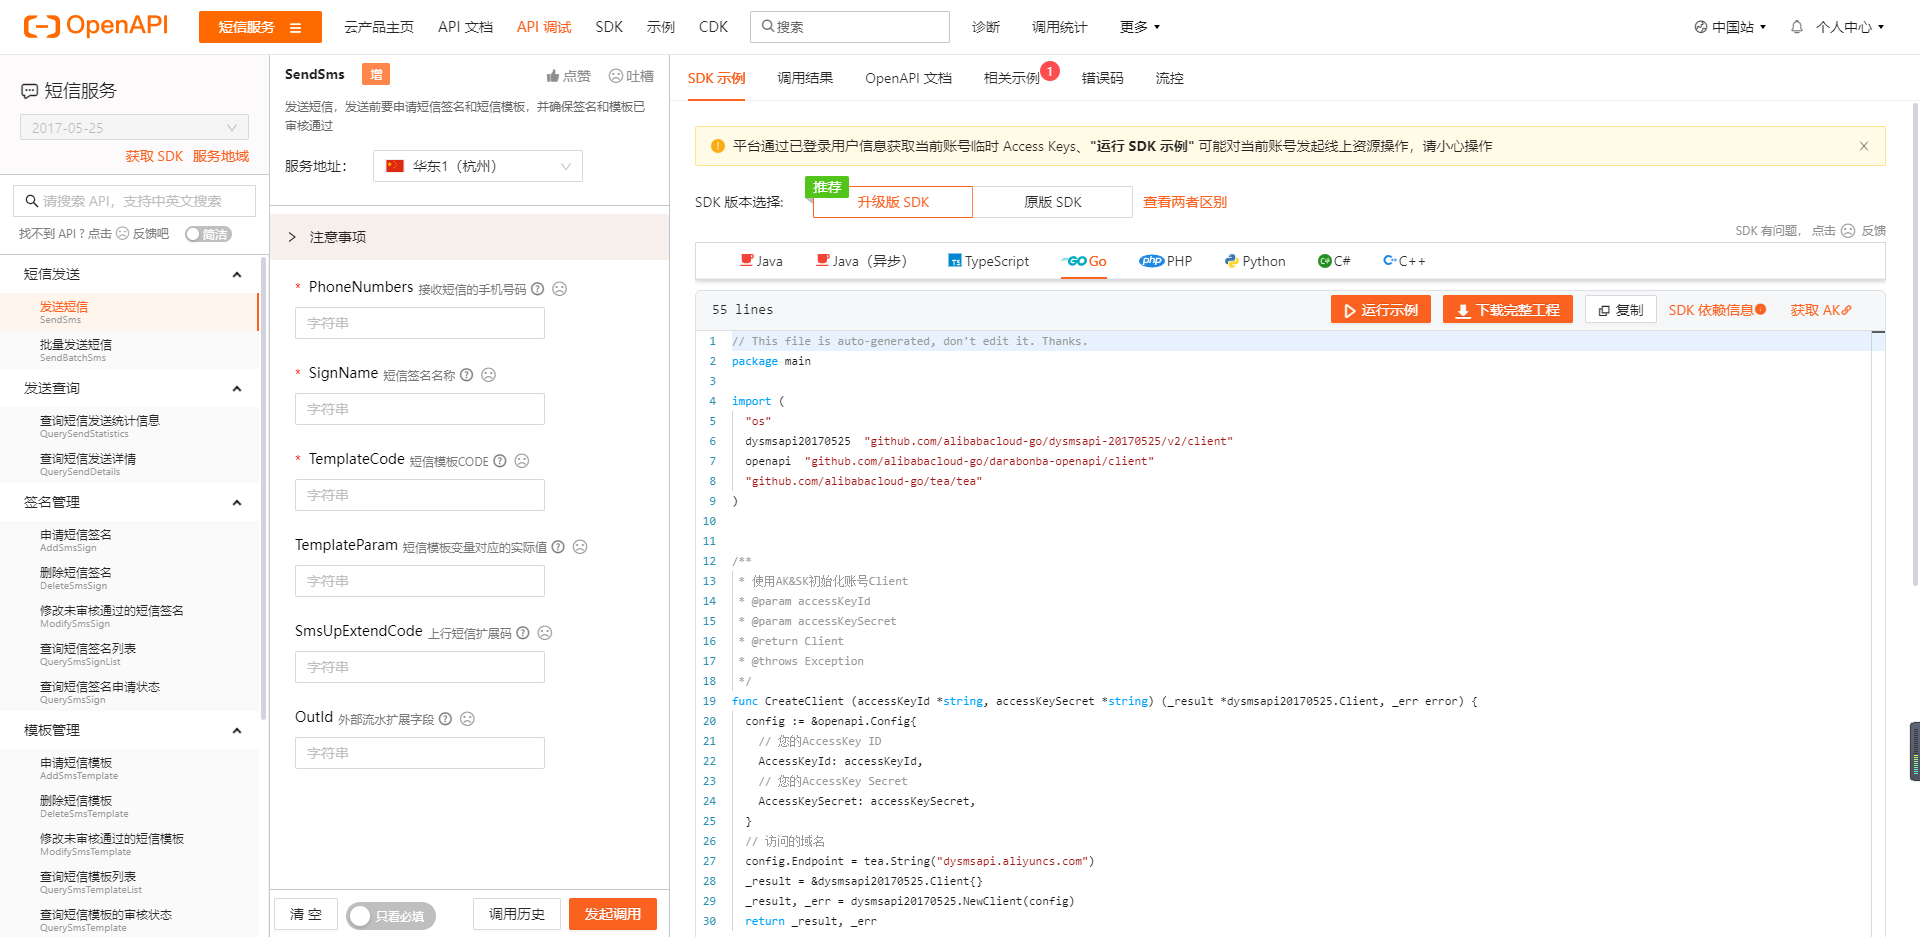Click the 调用历史 button
The image size is (1920, 937).
517,914
